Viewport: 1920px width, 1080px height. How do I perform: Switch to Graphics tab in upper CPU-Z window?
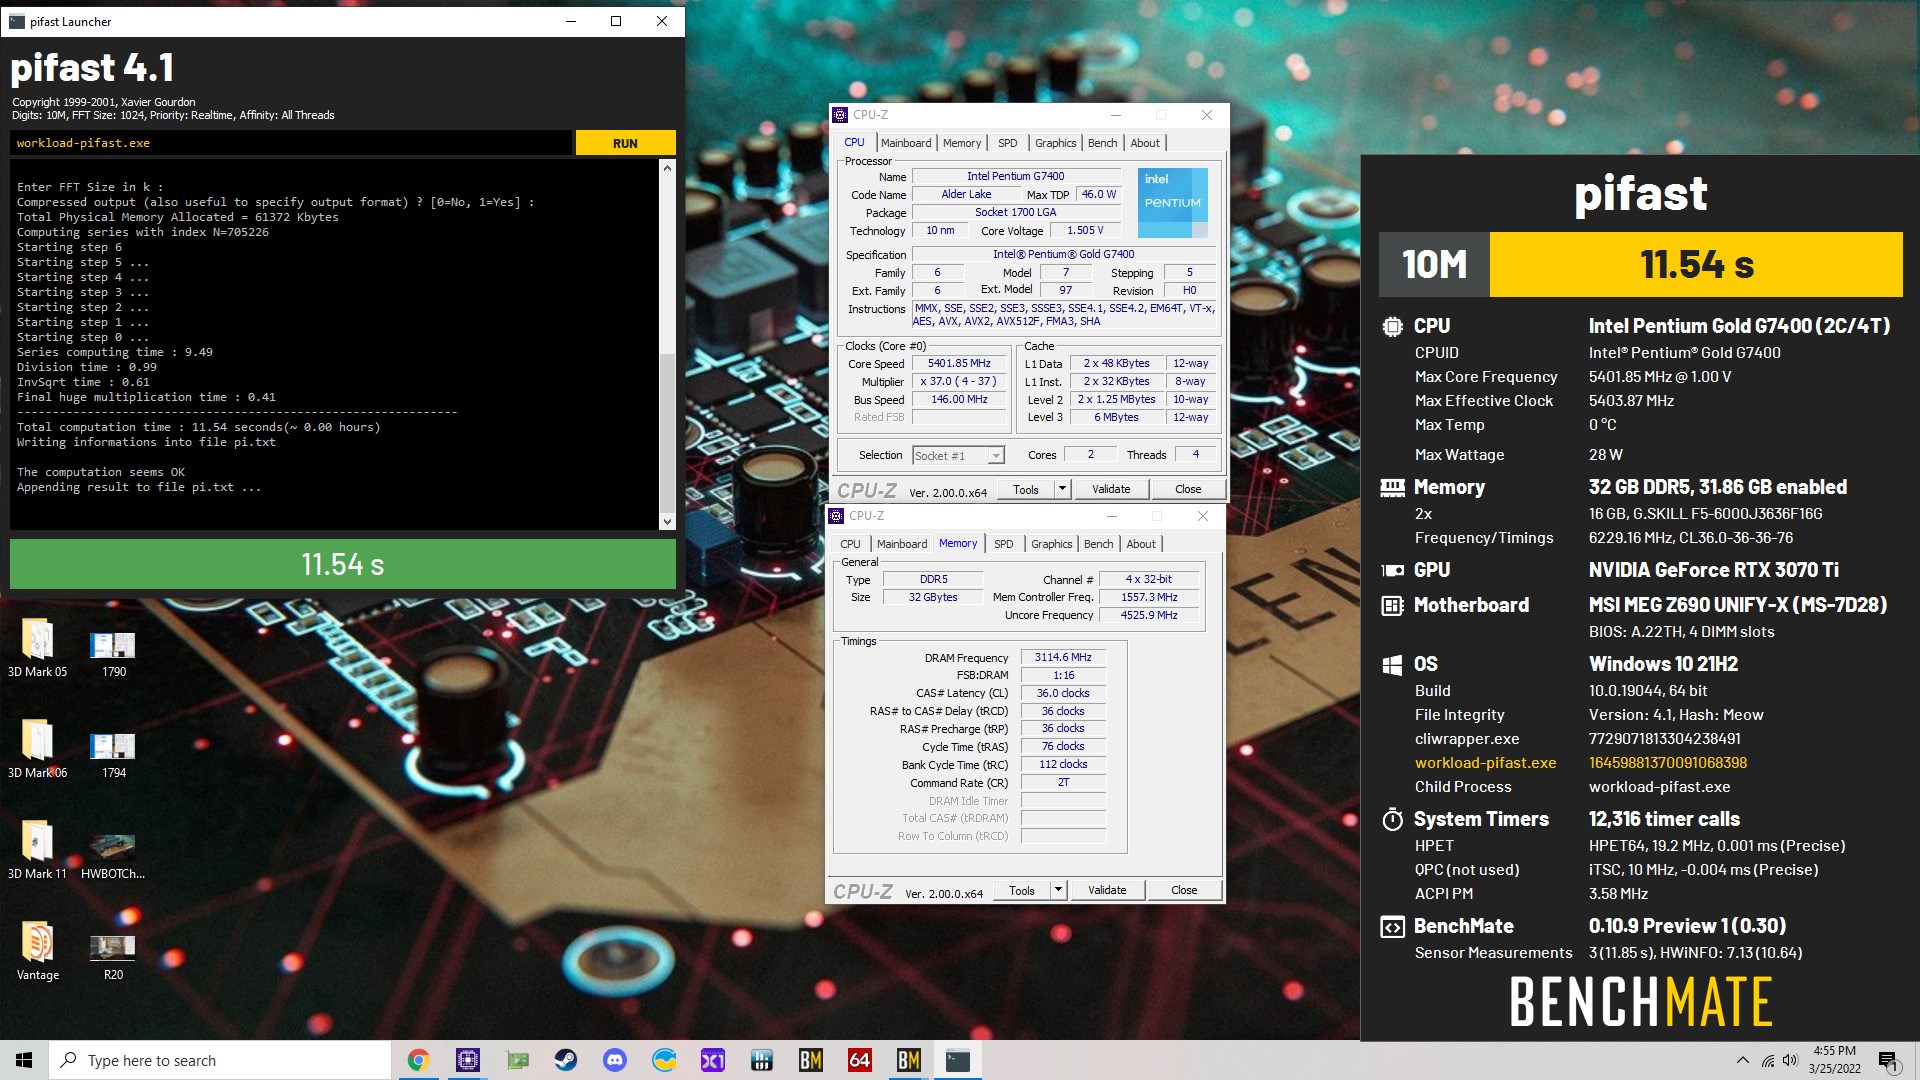[x=1056, y=143]
